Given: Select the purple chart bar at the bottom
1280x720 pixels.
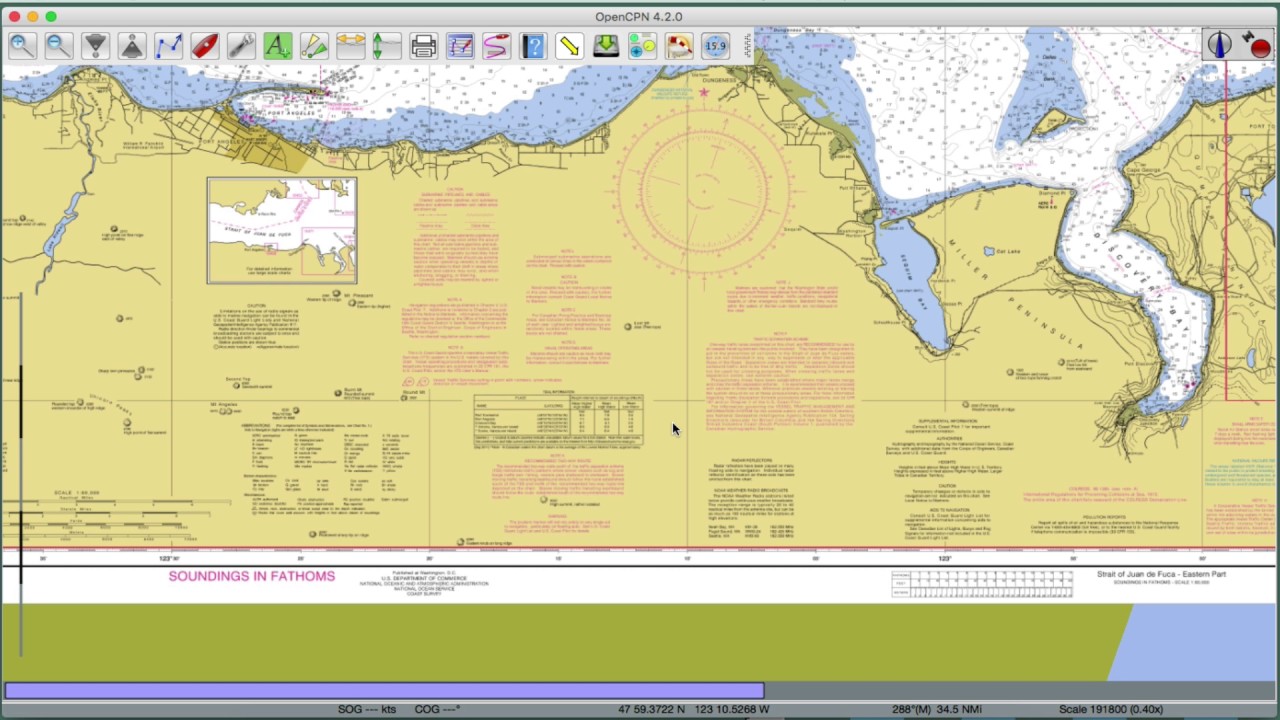Looking at the screenshot, I should (x=384, y=690).
